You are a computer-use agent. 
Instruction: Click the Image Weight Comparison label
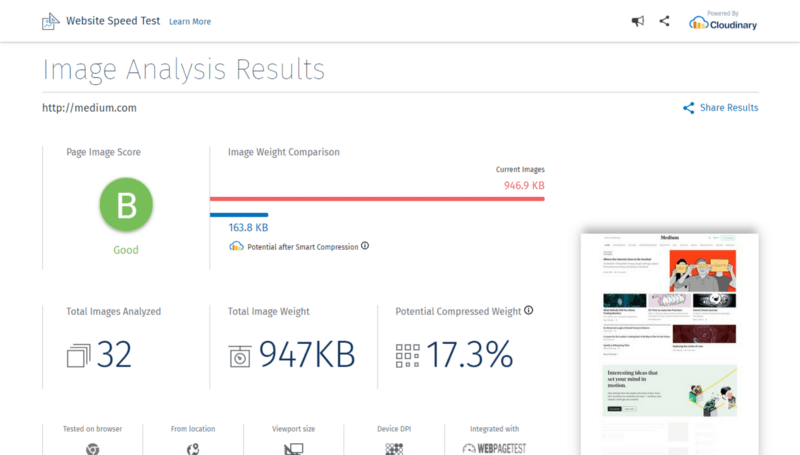[x=284, y=152]
